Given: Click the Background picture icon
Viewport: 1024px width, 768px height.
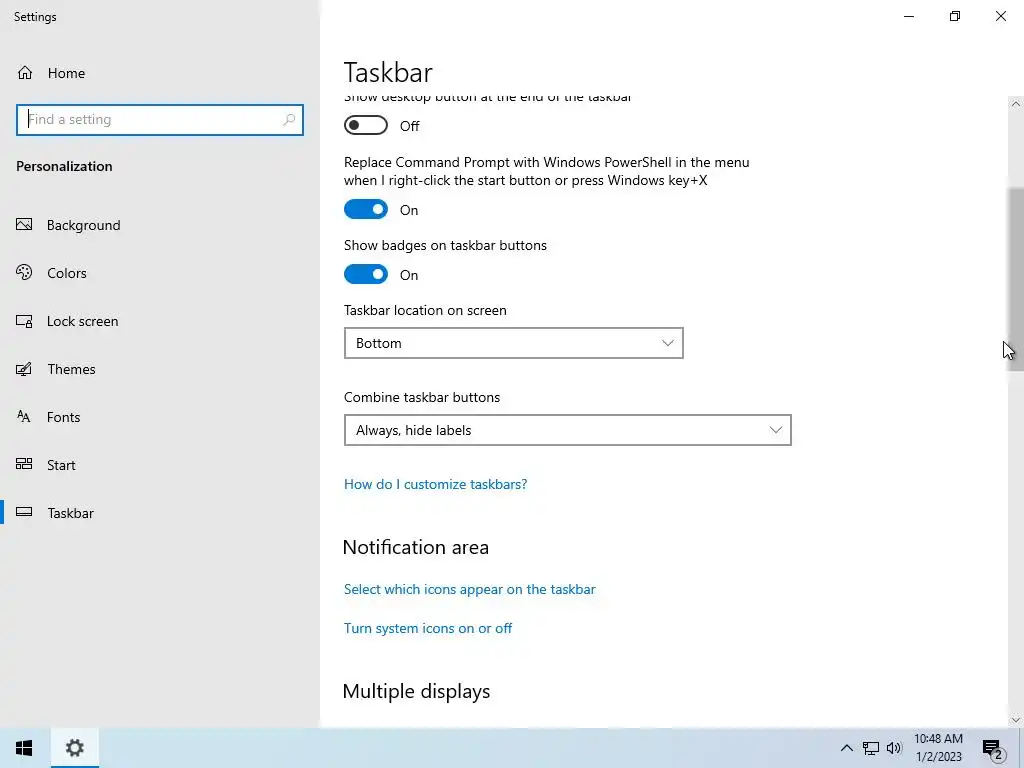Looking at the screenshot, I should click(x=24, y=225).
